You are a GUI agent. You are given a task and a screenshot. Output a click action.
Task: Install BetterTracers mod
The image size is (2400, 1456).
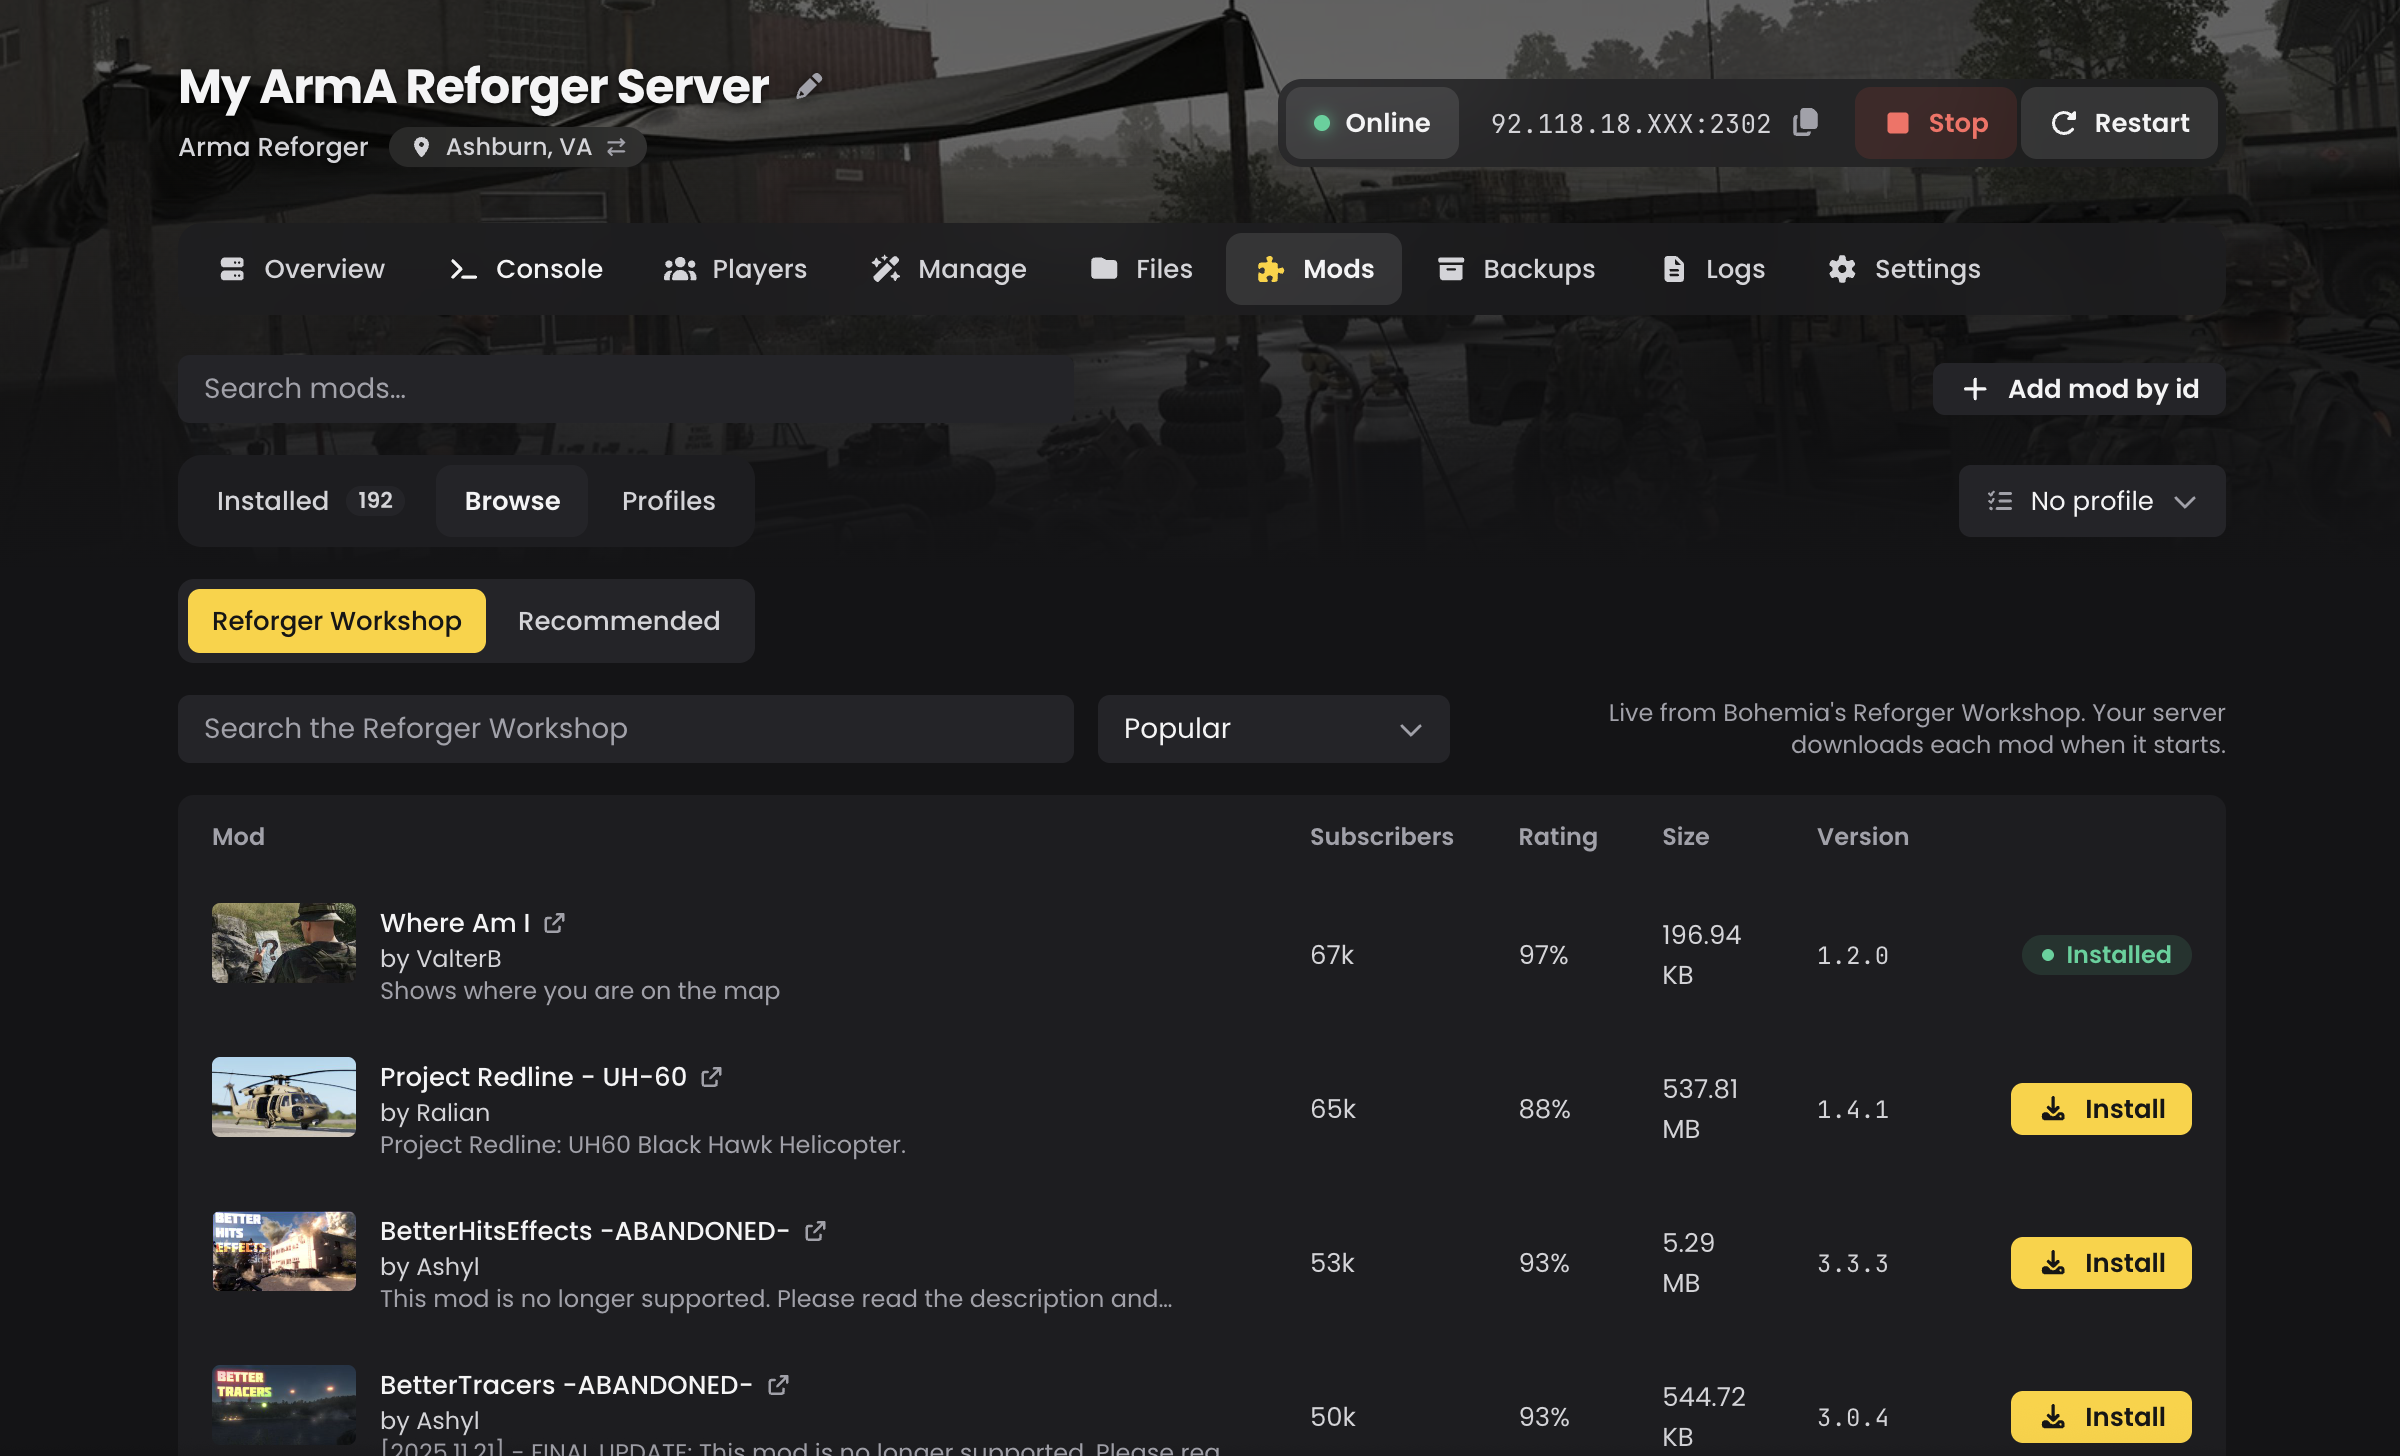tap(2101, 1417)
